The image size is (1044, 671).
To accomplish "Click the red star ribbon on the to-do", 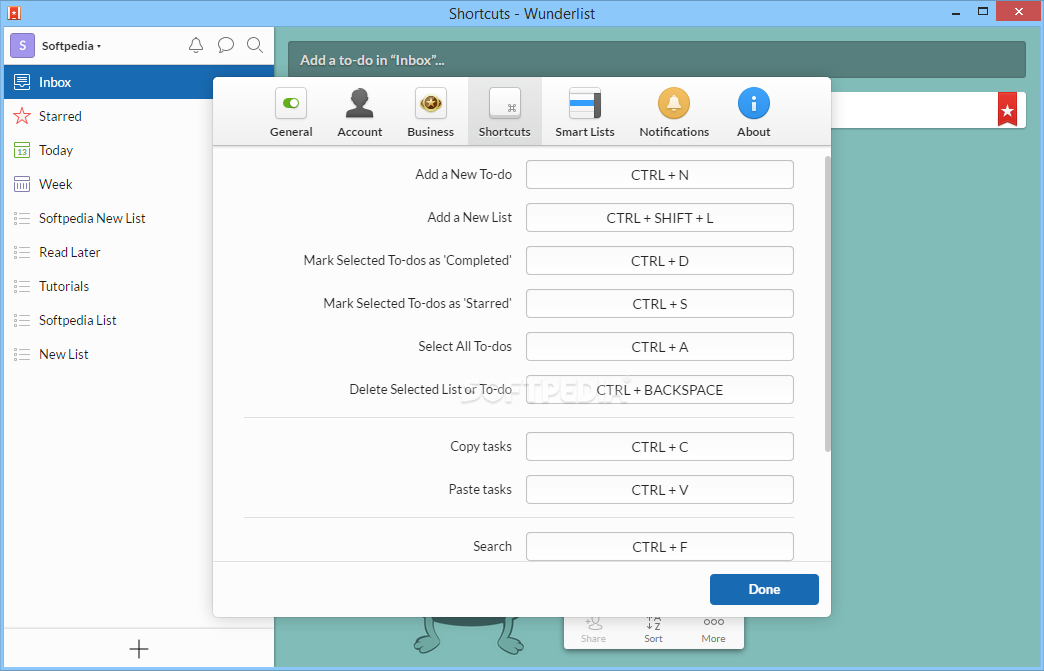I will coord(1007,110).
